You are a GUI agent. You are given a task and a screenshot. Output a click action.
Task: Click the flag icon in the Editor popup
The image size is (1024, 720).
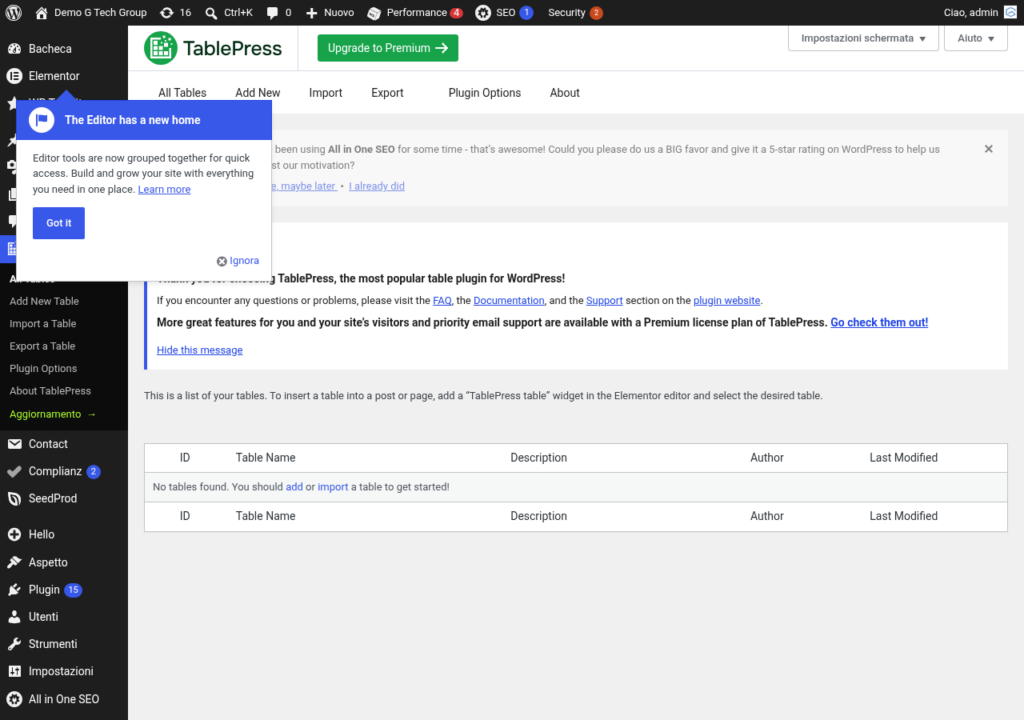(x=41, y=120)
